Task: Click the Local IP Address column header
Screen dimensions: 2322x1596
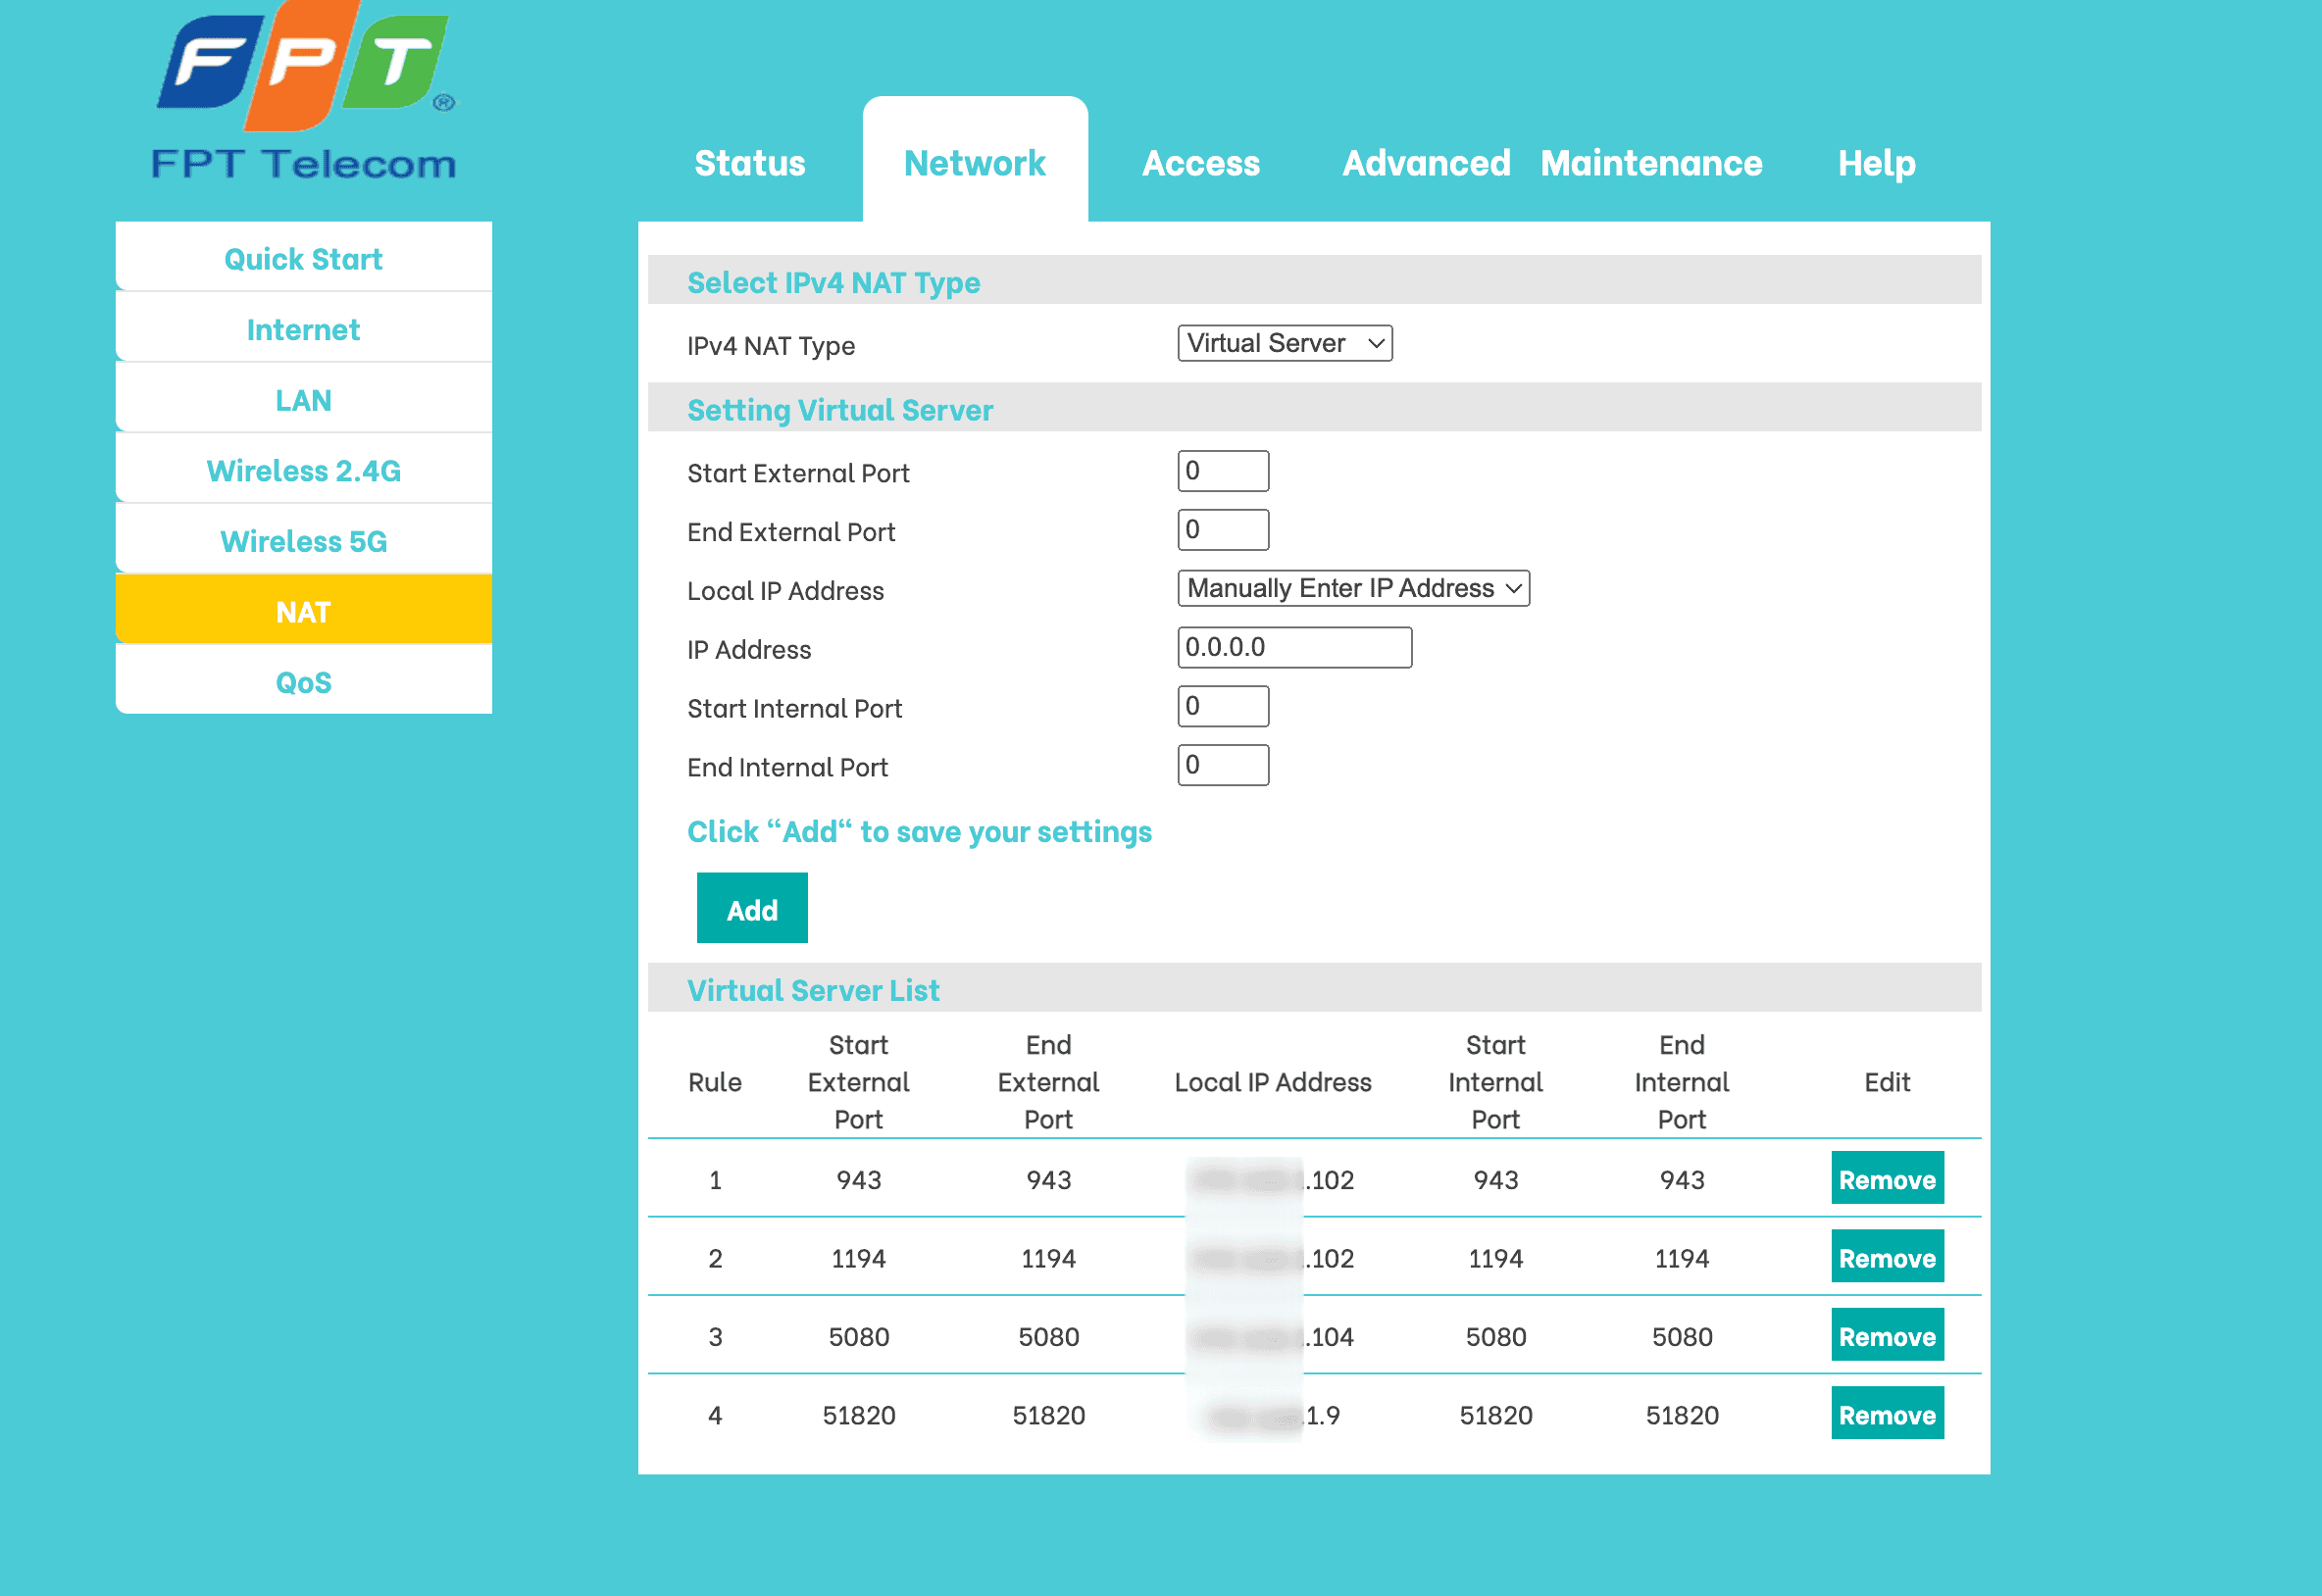Action: [x=1272, y=1082]
